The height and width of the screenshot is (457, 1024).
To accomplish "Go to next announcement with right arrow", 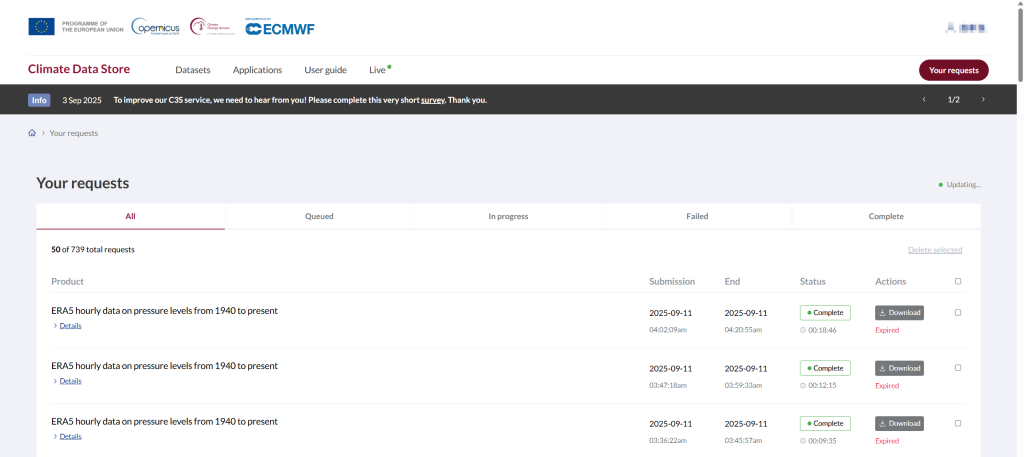I will point(983,100).
